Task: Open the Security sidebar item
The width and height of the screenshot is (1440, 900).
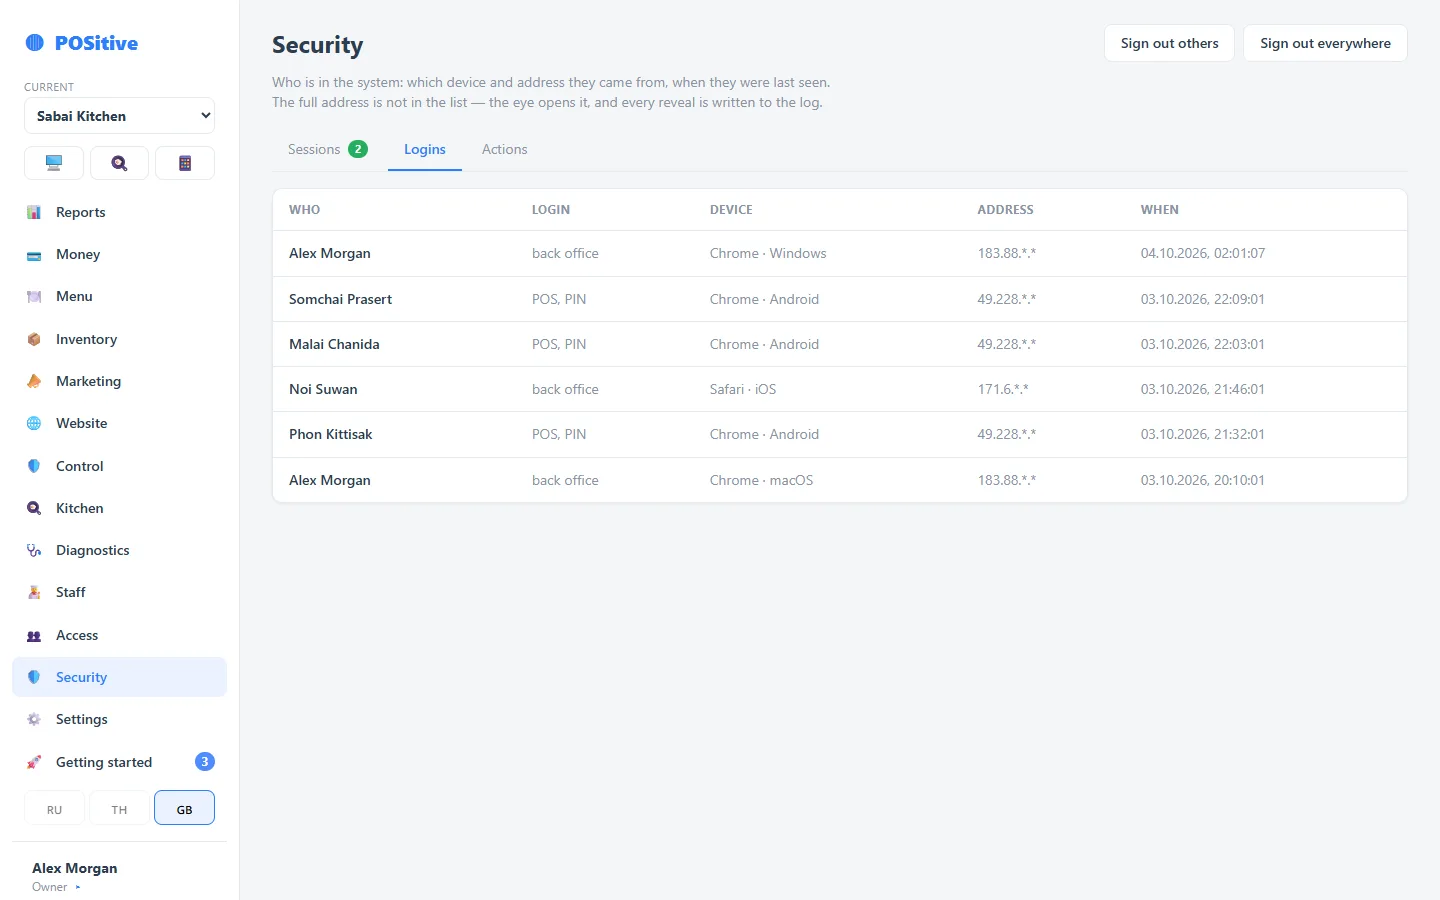Action: (x=119, y=677)
